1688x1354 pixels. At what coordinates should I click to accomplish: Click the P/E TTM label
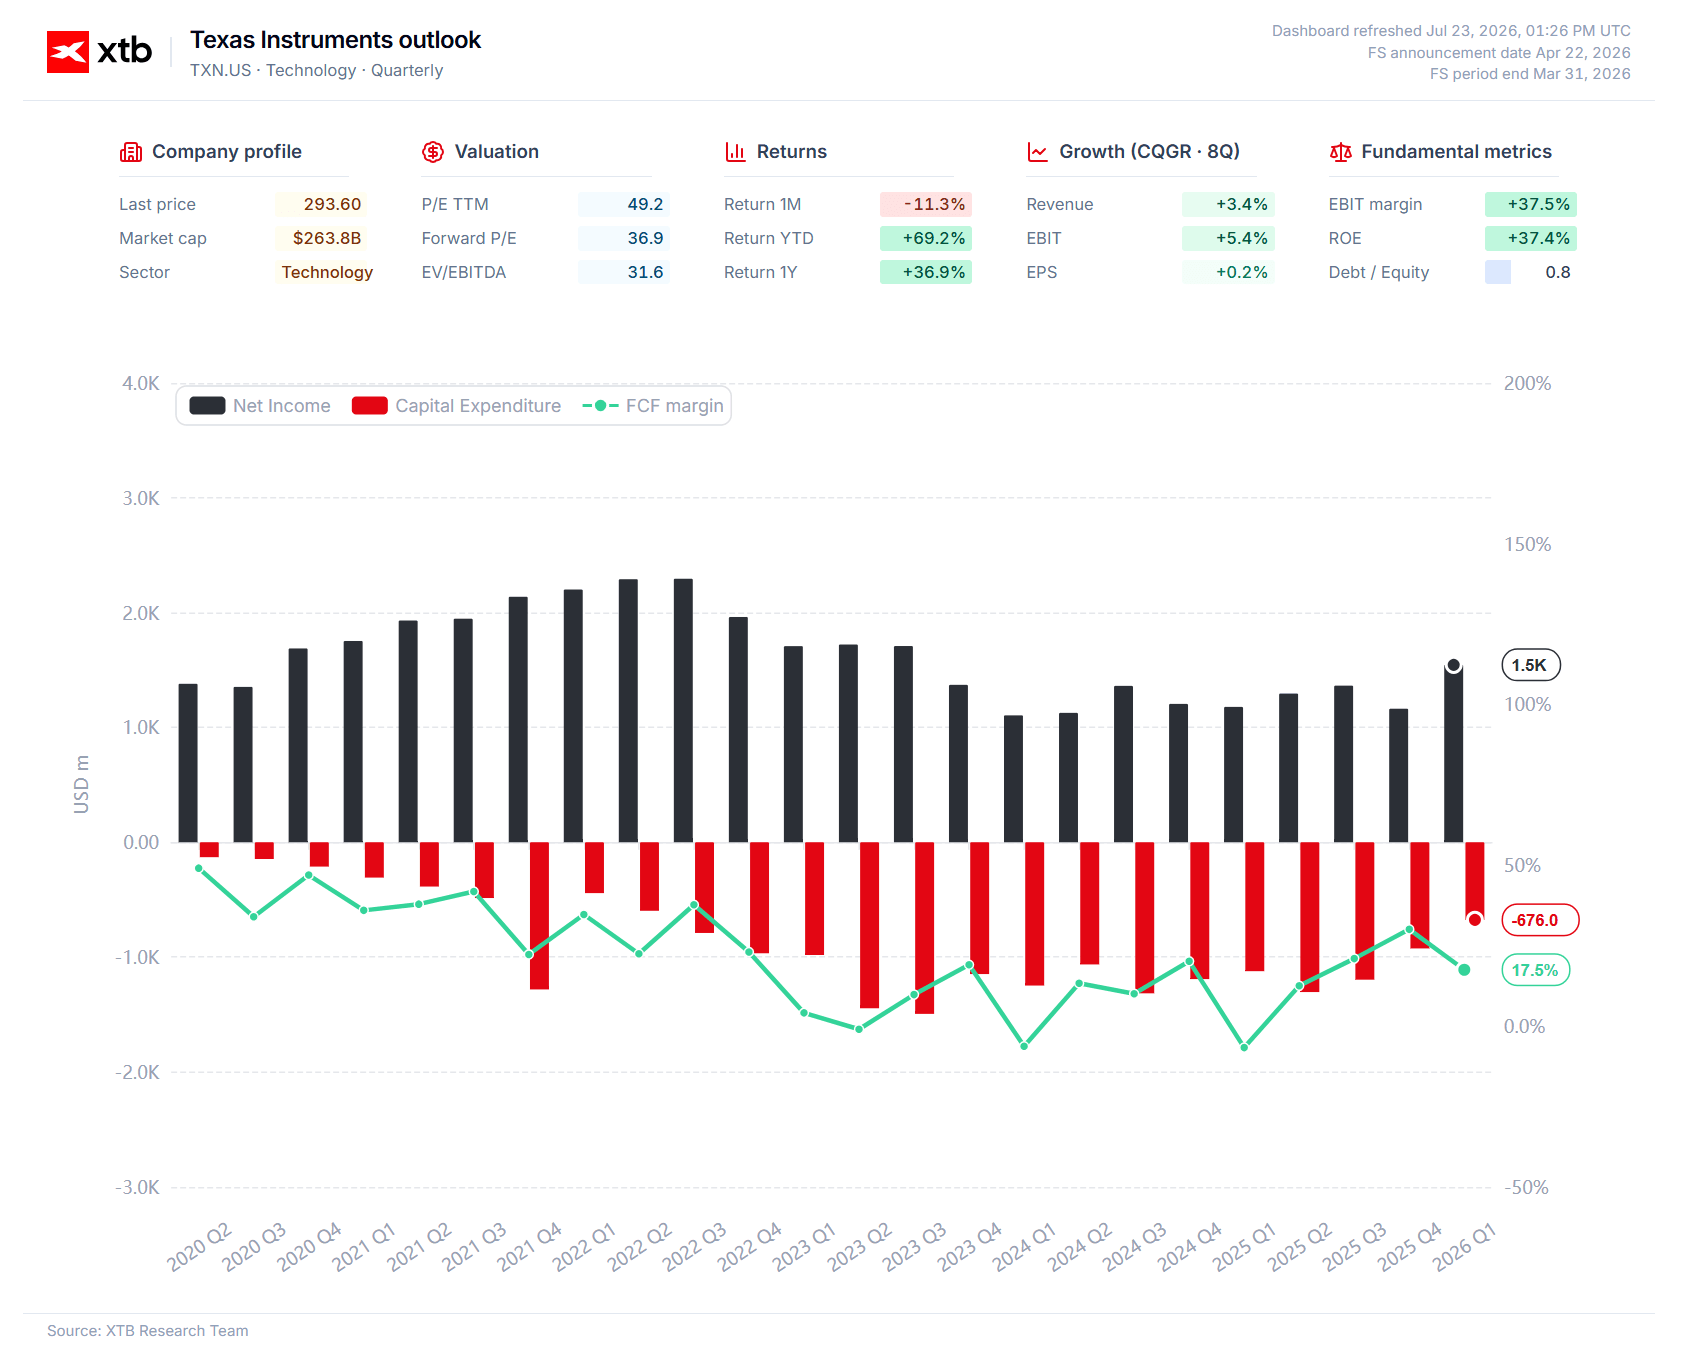[x=455, y=204]
